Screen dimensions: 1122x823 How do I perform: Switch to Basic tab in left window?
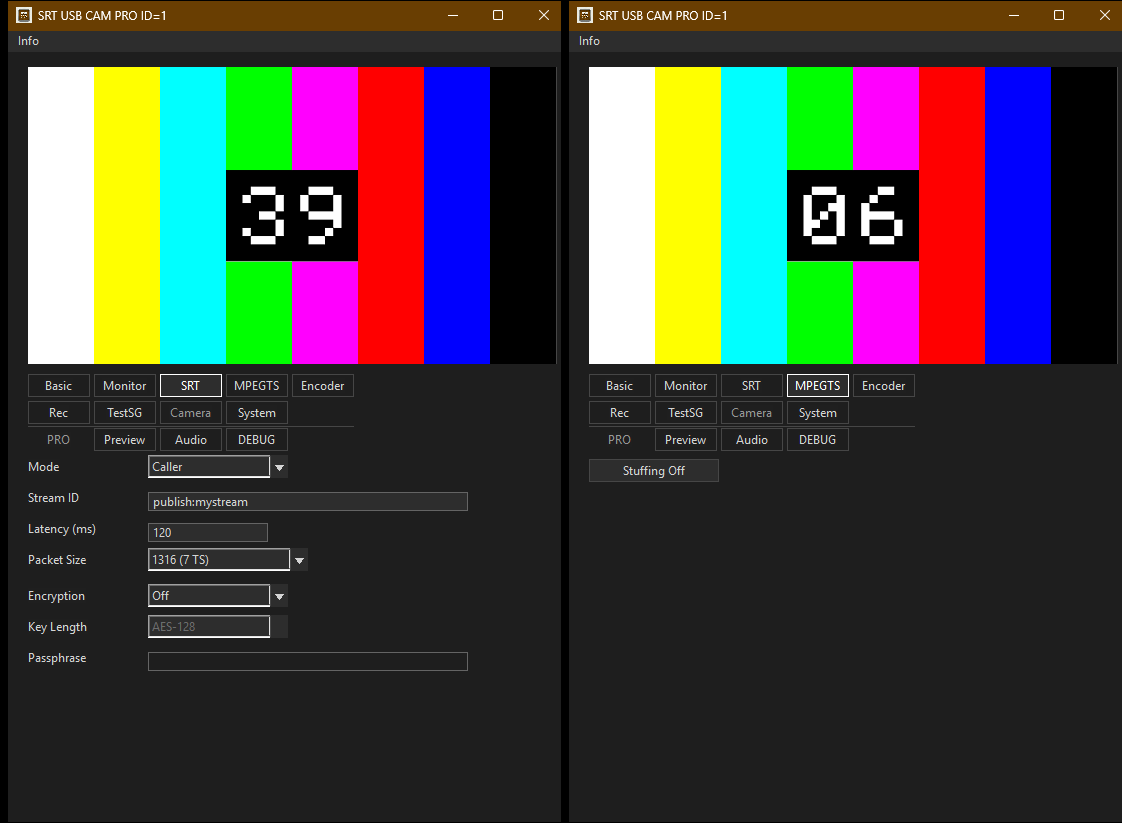click(x=59, y=386)
